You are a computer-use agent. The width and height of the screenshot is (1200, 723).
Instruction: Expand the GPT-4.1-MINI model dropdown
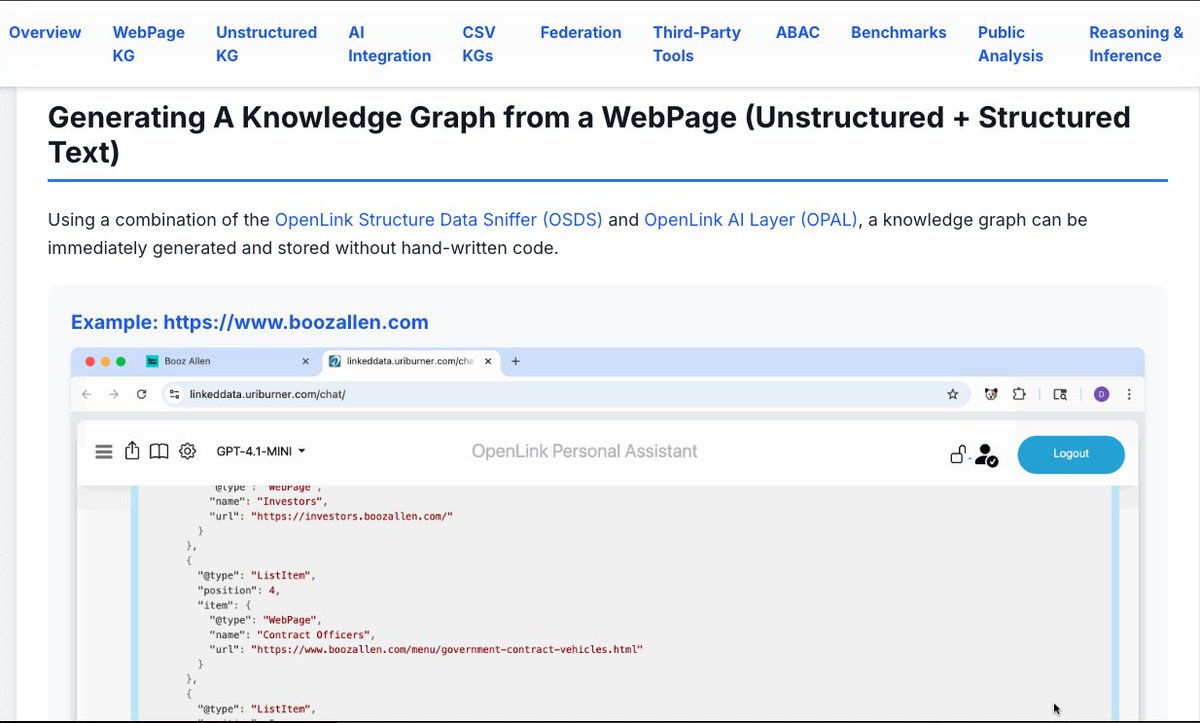click(261, 452)
